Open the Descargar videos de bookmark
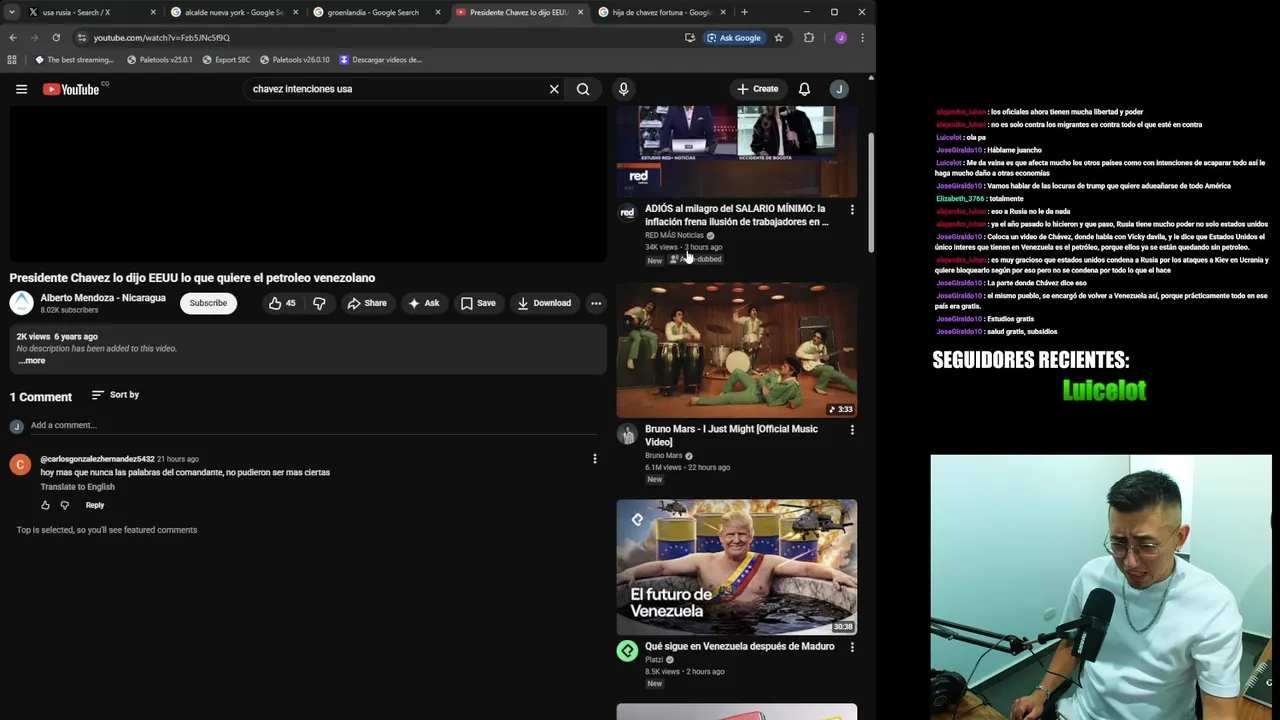 click(x=380, y=59)
